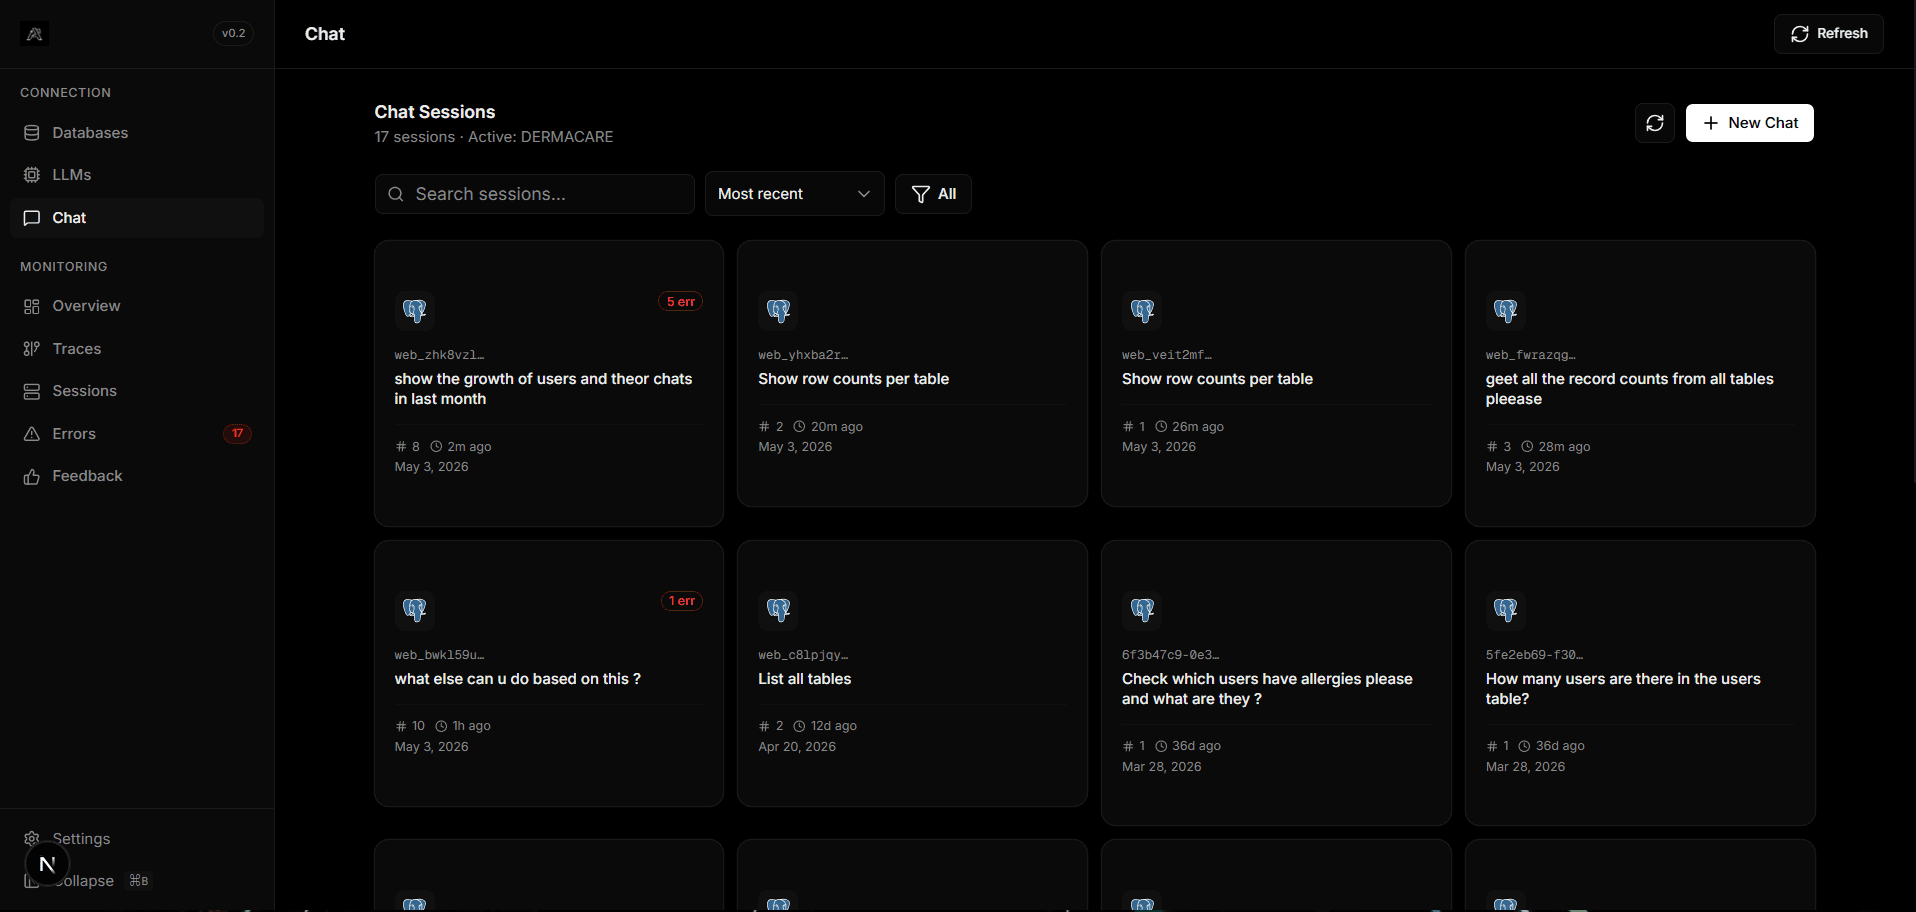
Task: Click the '2m ago' timestamp
Action: coord(469,447)
